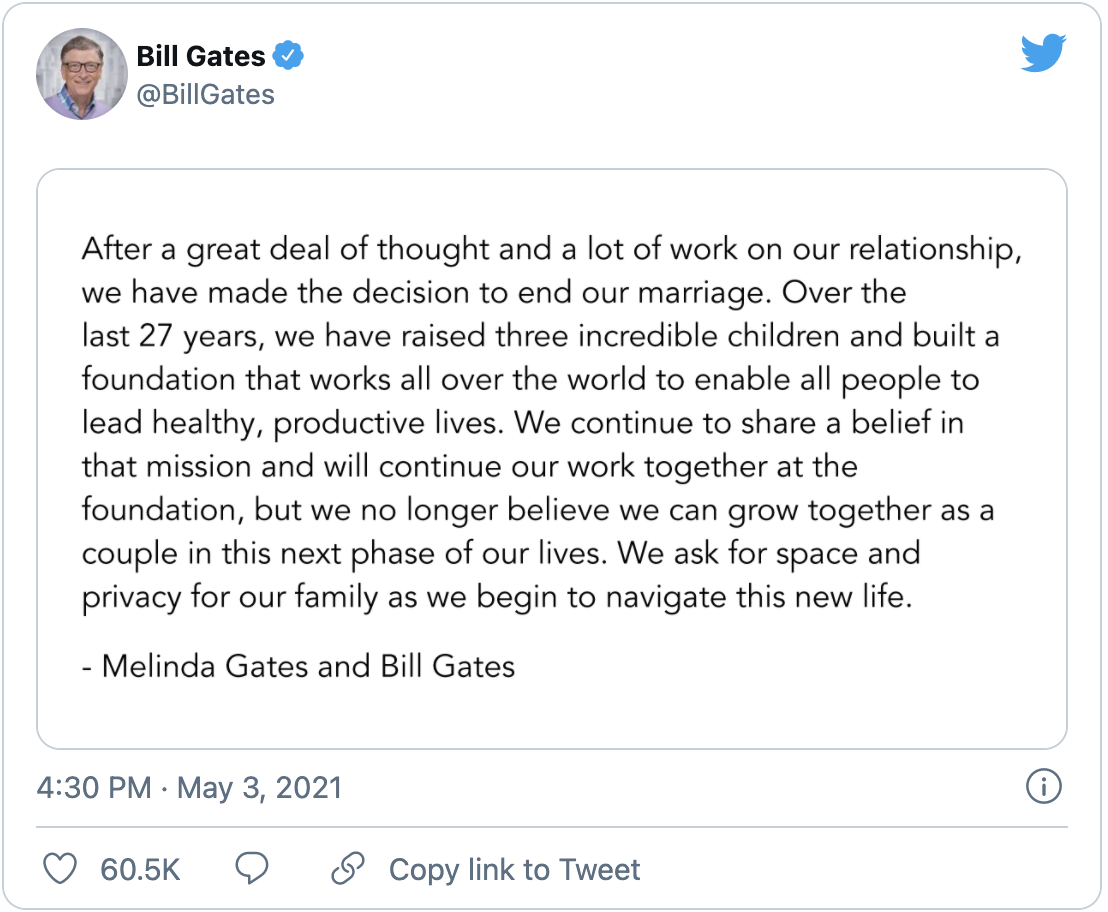The width and height of the screenshot is (1108, 912).
Task: Open the tweet info circle icon
Action: 1043,787
